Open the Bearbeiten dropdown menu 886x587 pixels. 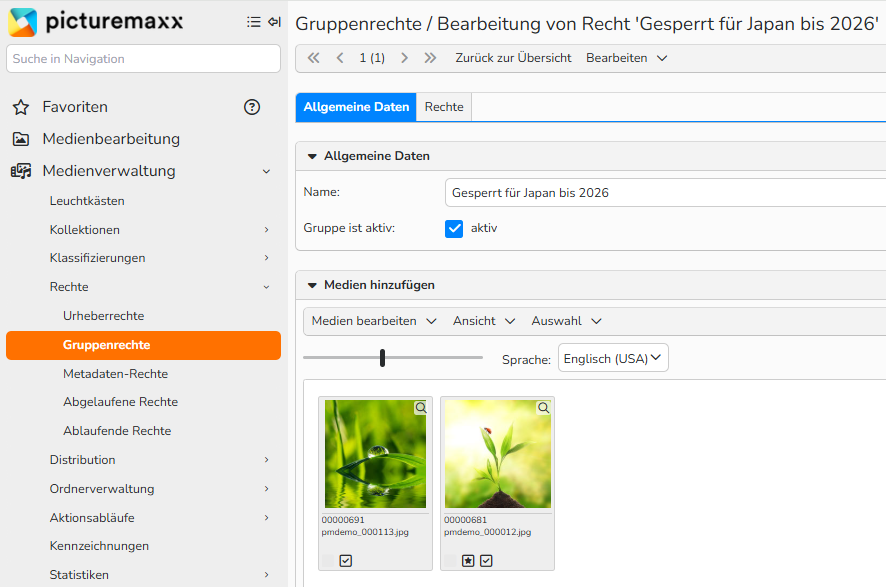pos(627,58)
